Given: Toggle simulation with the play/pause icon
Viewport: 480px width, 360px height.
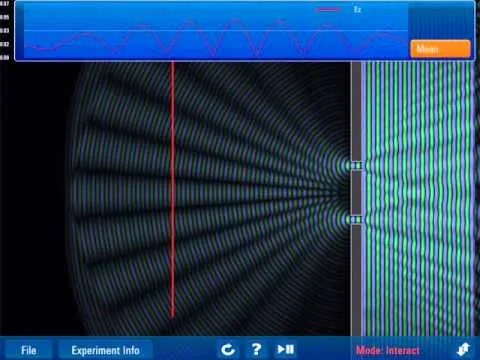Looking at the screenshot, I should point(286,349).
